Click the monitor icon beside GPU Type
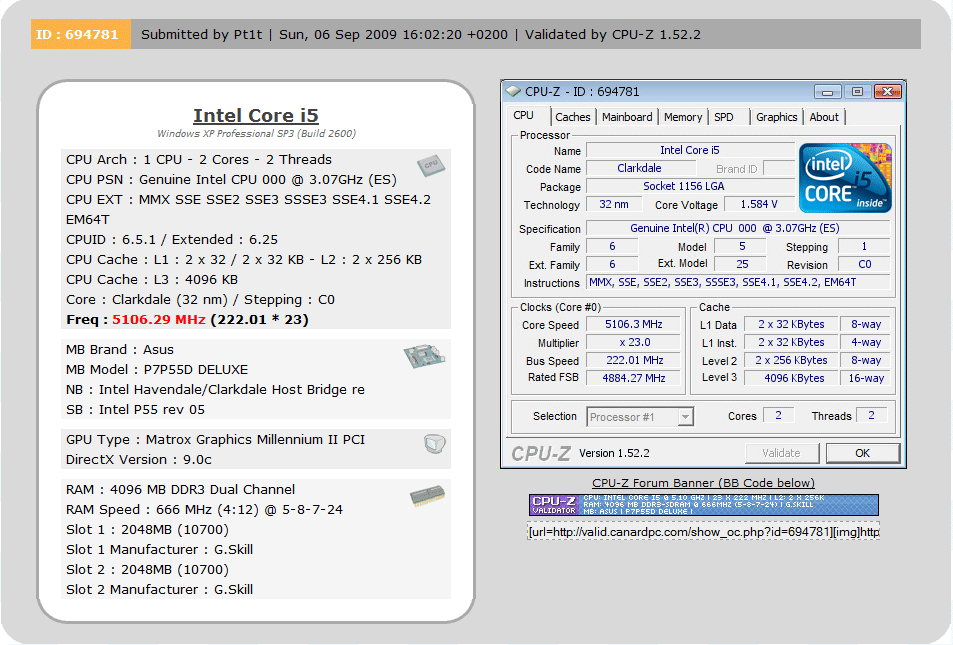The width and height of the screenshot is (953, 645). (435, 444)
